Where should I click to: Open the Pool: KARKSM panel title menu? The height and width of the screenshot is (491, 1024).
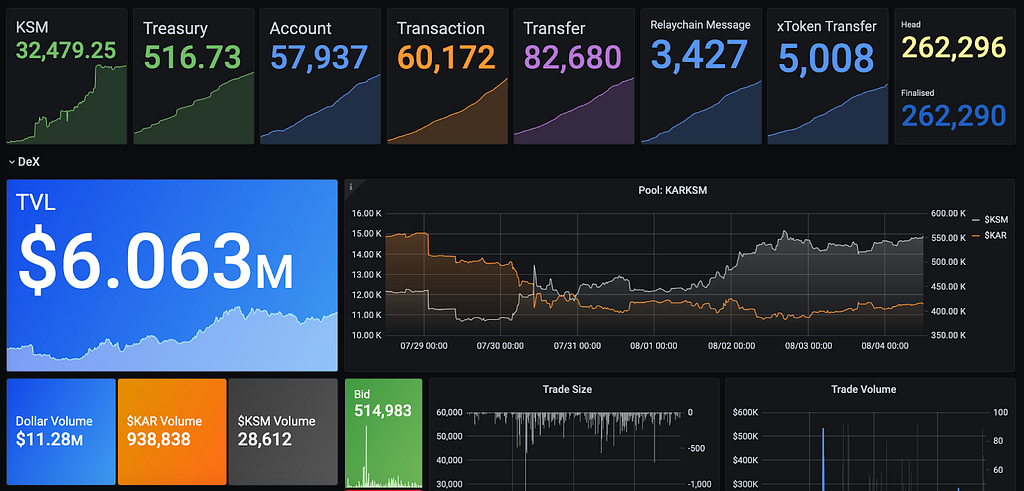tap(673, 191)
